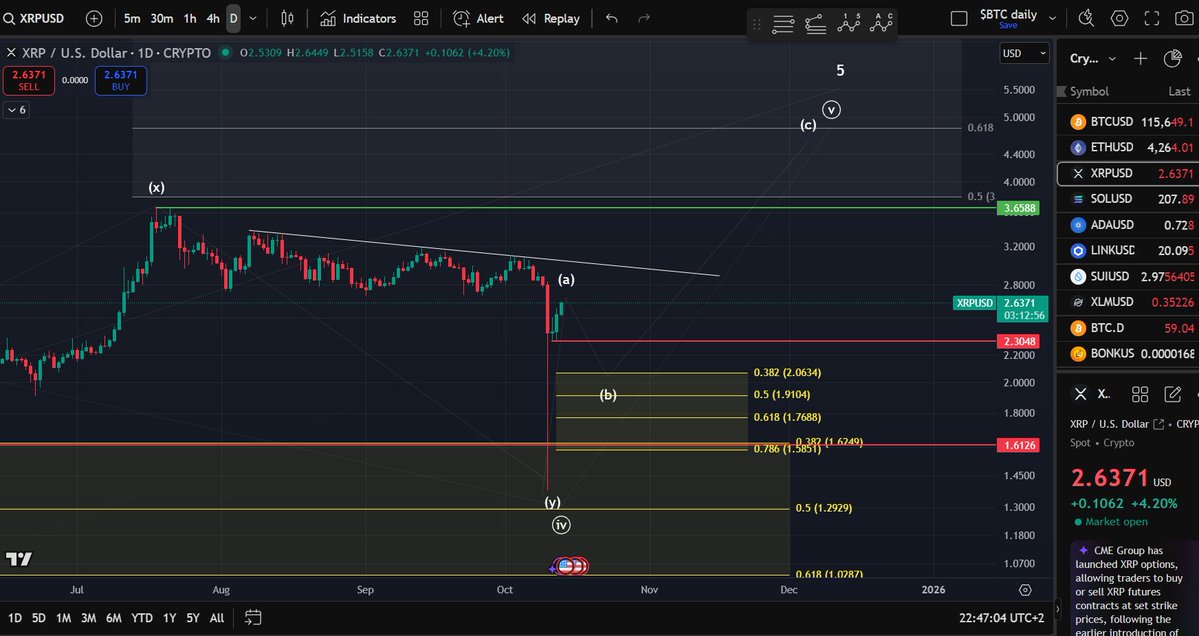Viewport: 1199px width, 636px height.
Task: Open the XRPUSD symbol search
Action: (x=34, y=18)
